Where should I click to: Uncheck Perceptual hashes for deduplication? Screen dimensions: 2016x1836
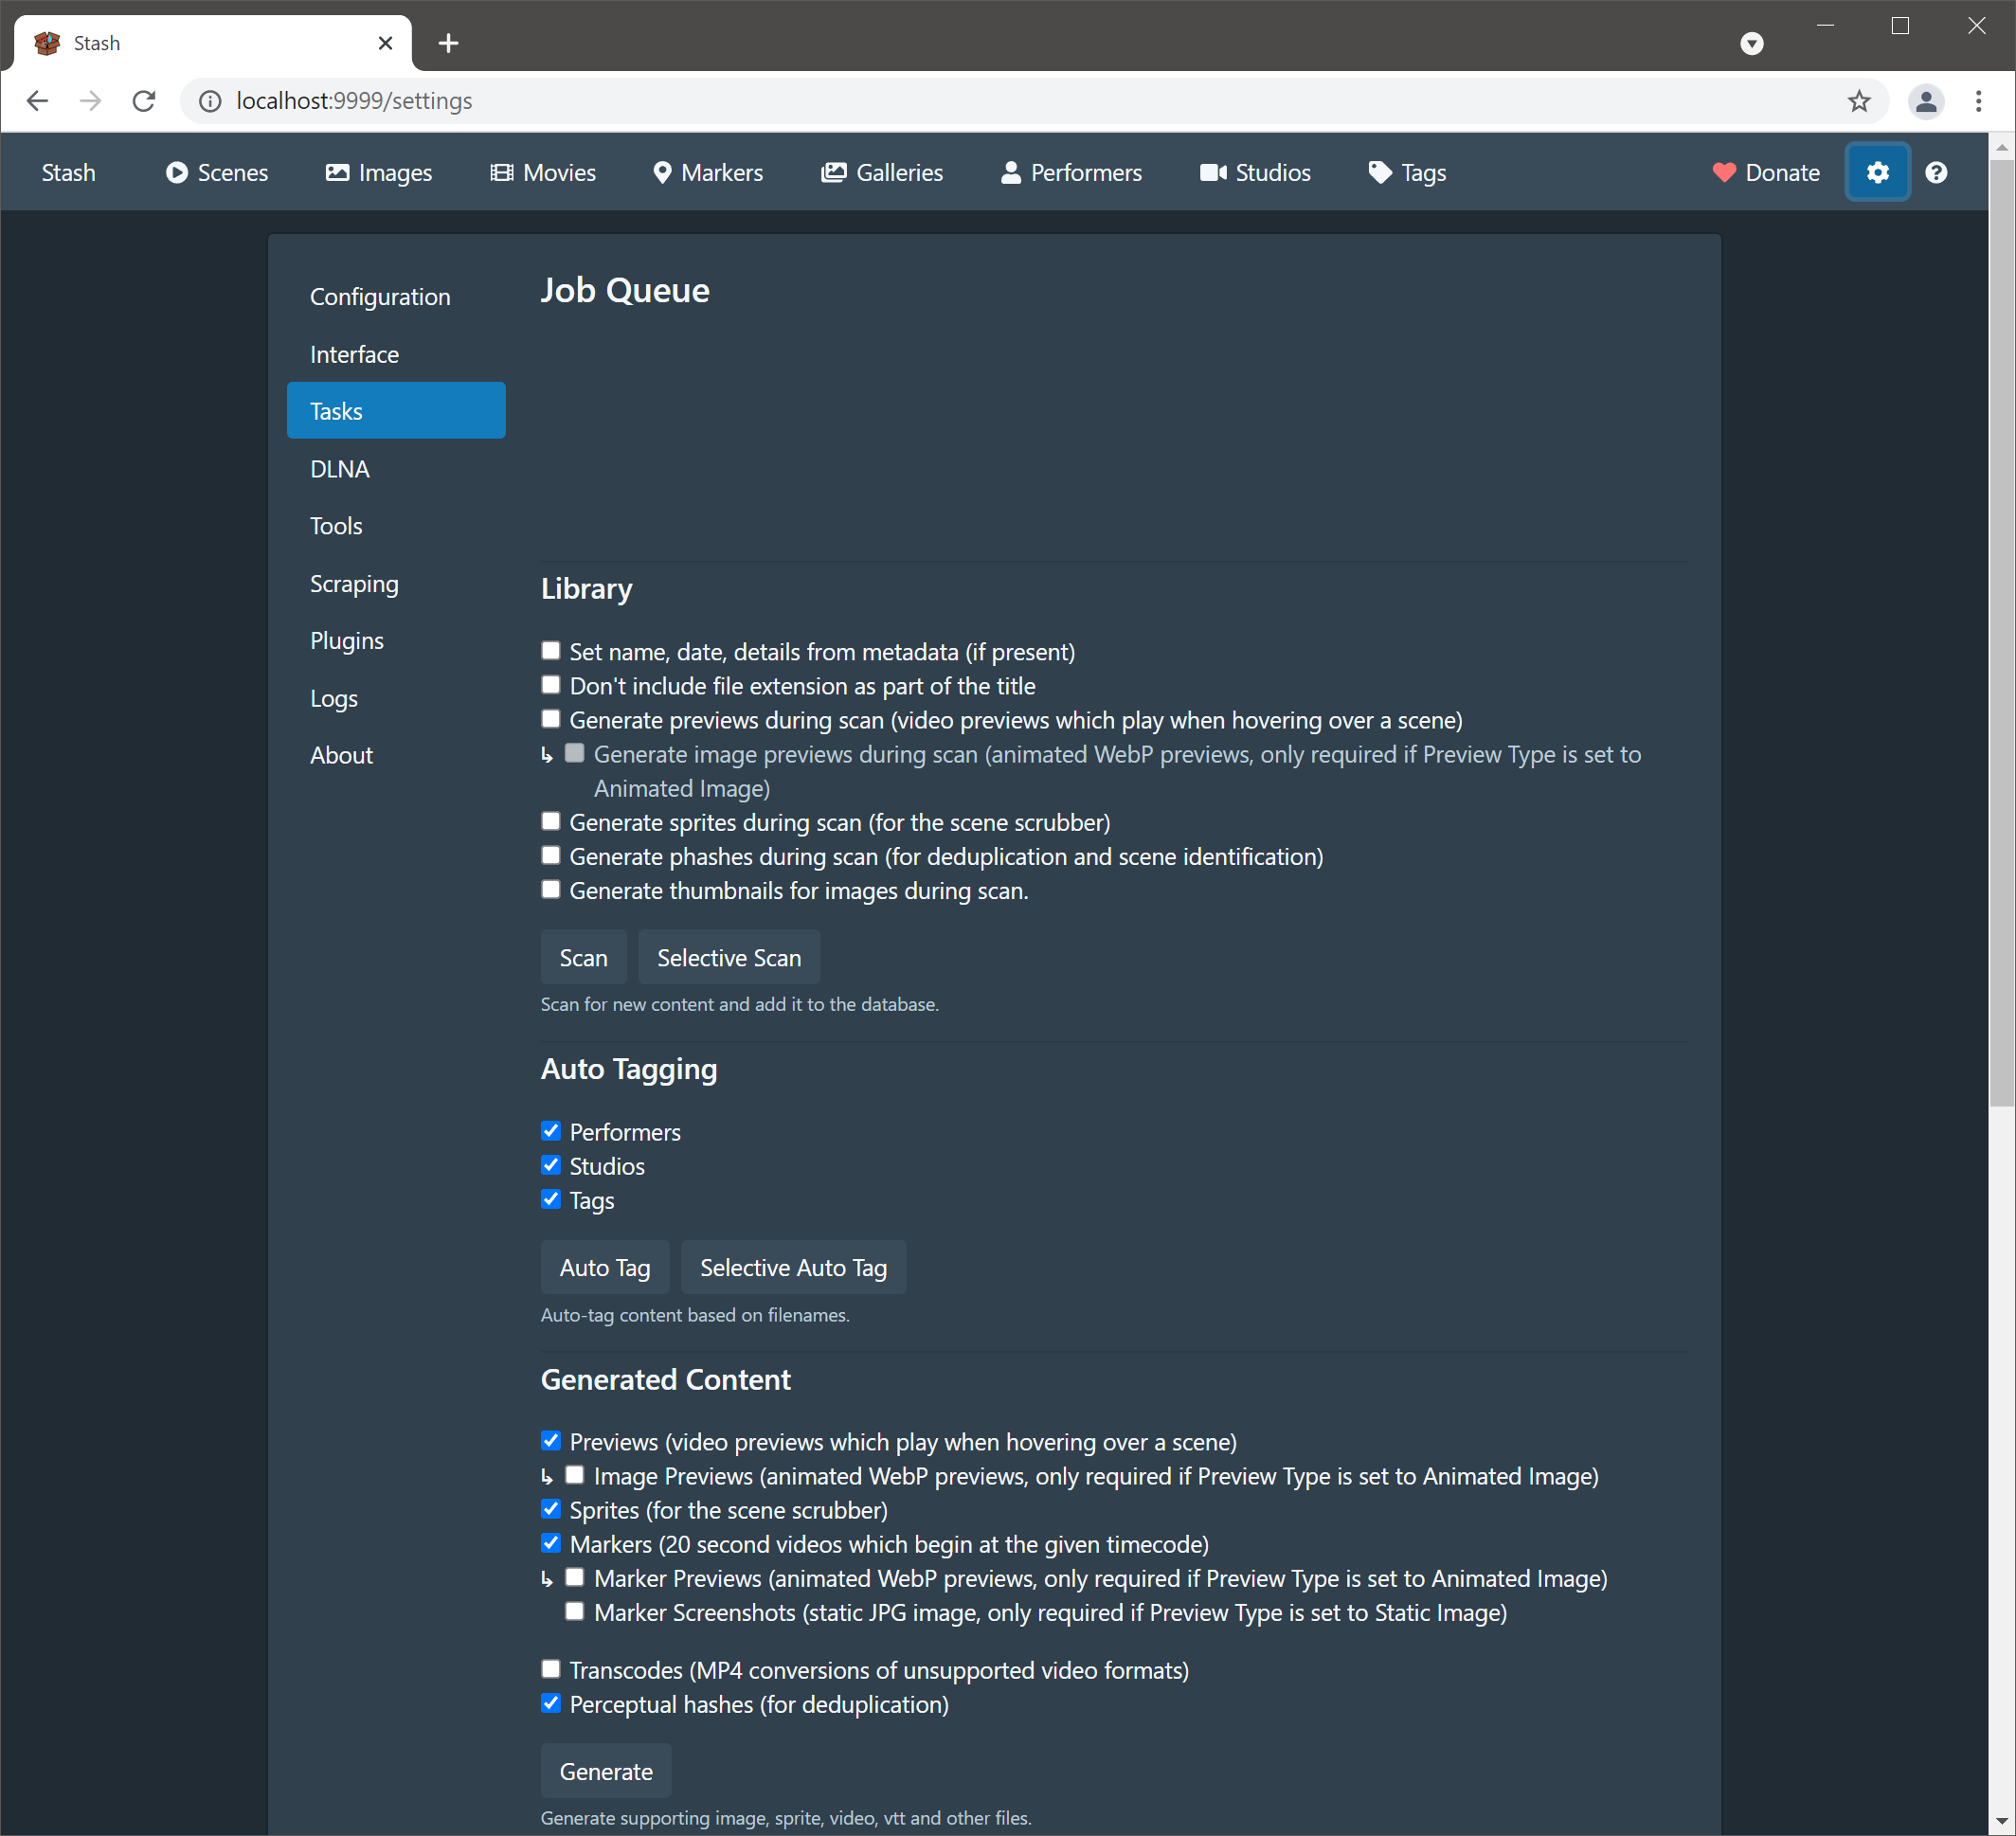tap(551, 1703)
